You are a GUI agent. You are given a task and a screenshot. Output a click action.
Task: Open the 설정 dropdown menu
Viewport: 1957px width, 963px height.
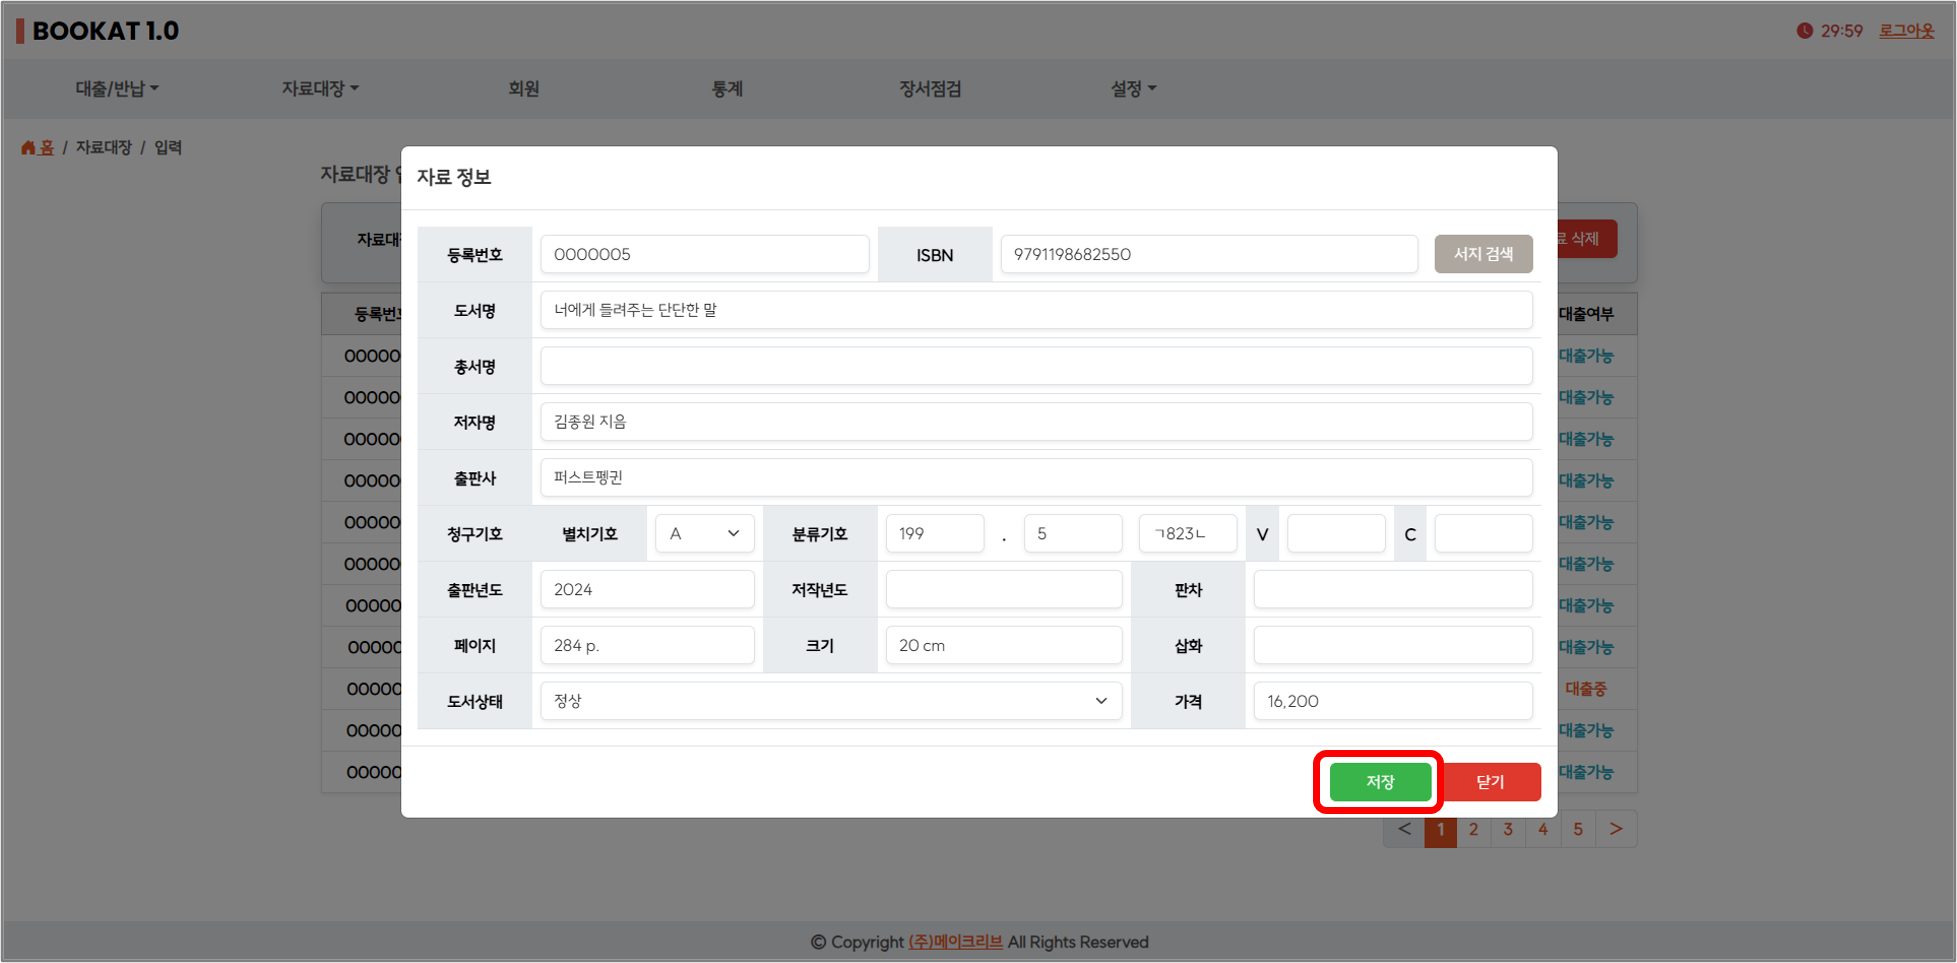tap(1132, 89)
